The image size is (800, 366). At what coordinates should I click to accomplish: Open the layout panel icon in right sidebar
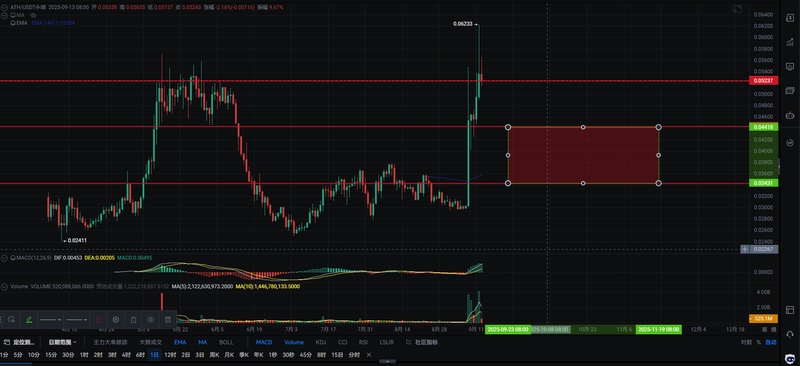pos(790,310)
